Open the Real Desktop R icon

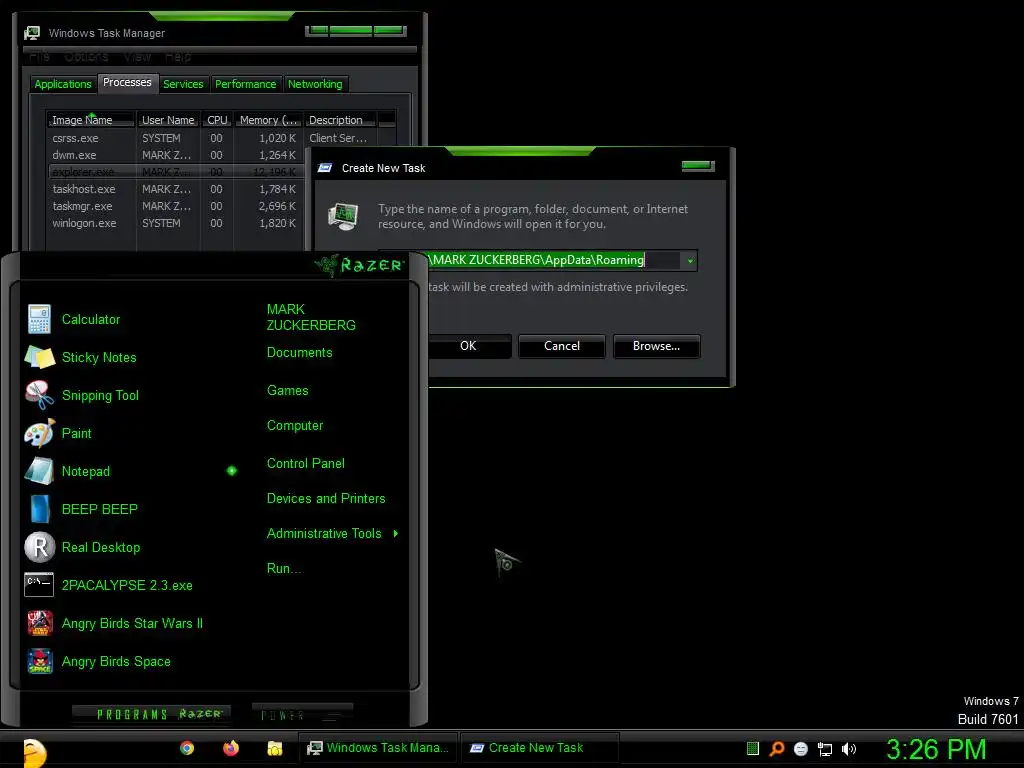click(x=39, y=547)
